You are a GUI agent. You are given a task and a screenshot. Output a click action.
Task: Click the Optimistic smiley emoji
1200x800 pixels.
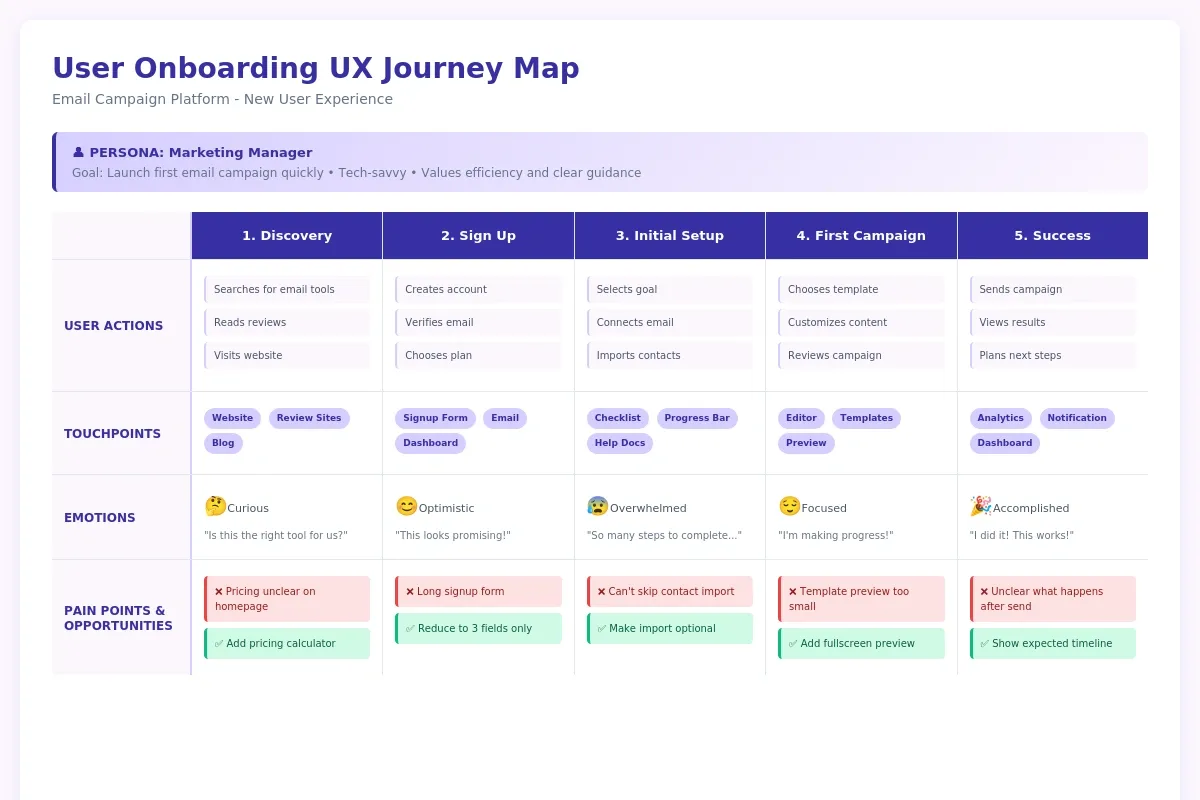(407, 507)
